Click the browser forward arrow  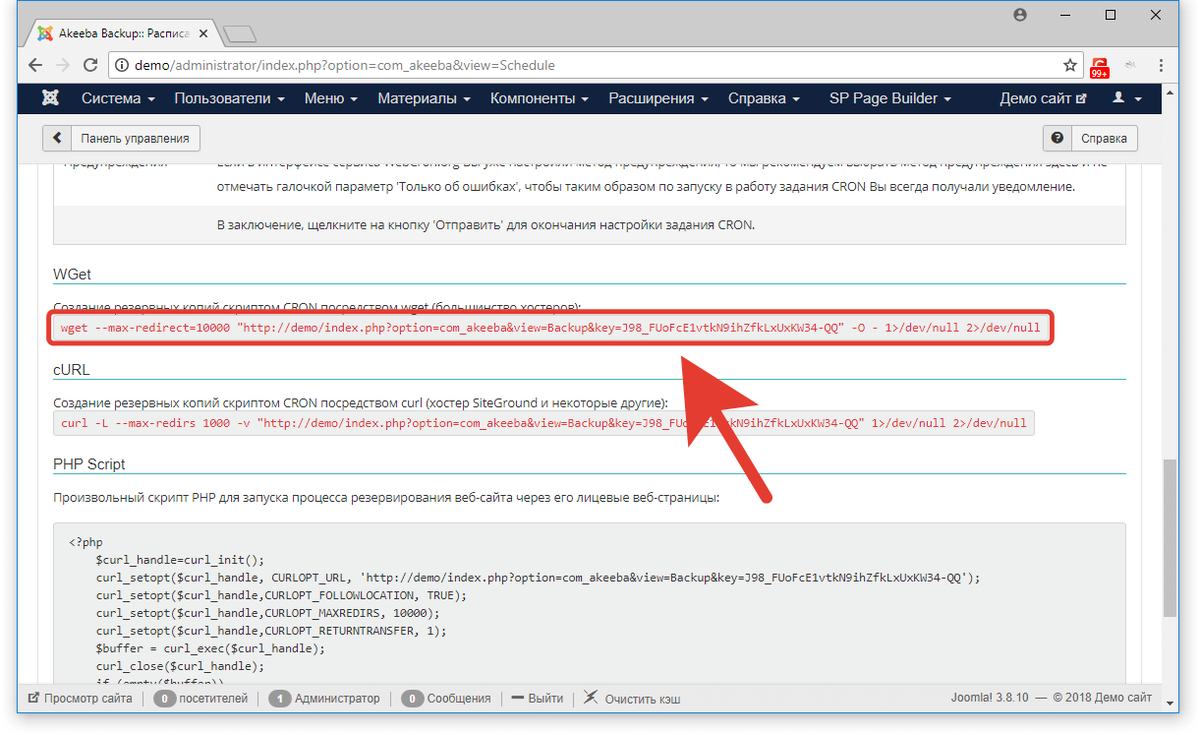[x=63, y=65]
